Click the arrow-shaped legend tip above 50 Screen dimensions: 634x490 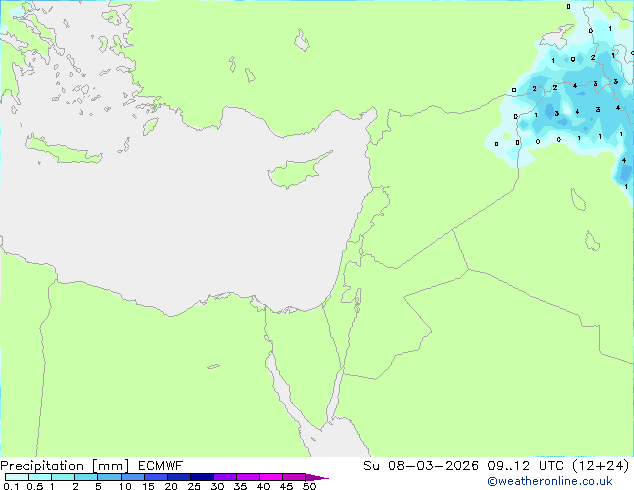point(316,477)
